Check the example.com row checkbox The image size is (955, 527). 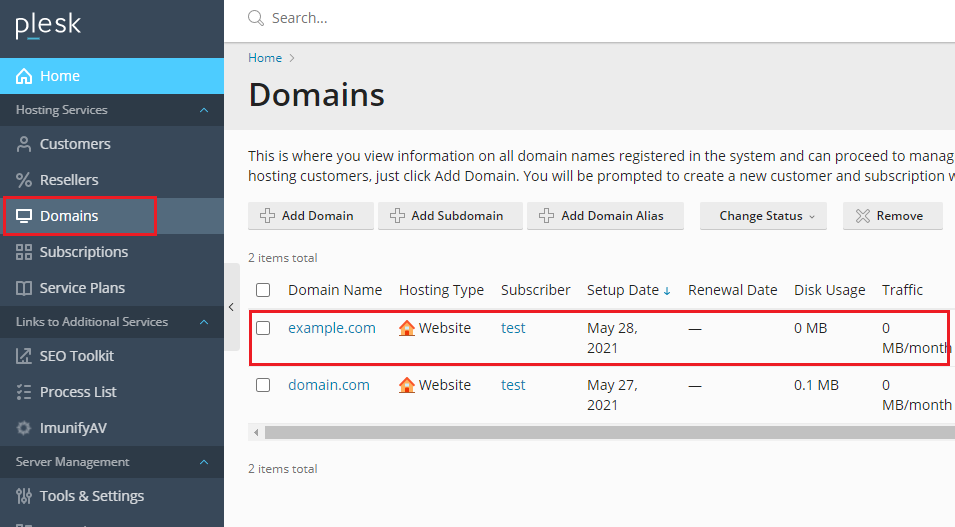tap(263, 328)
